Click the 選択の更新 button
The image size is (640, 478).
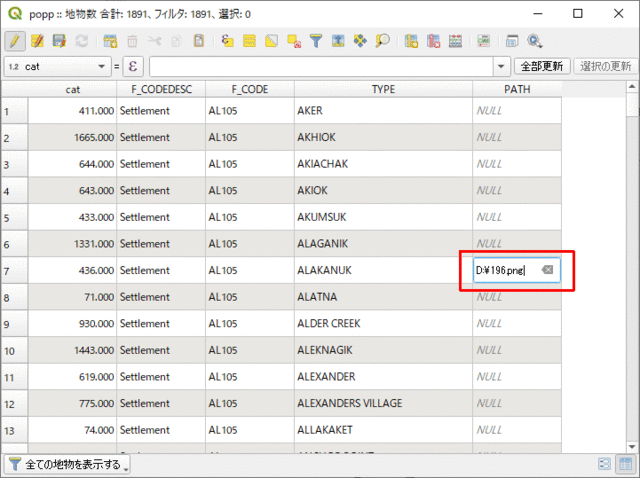pyautogui.click(x=605, y=66)
